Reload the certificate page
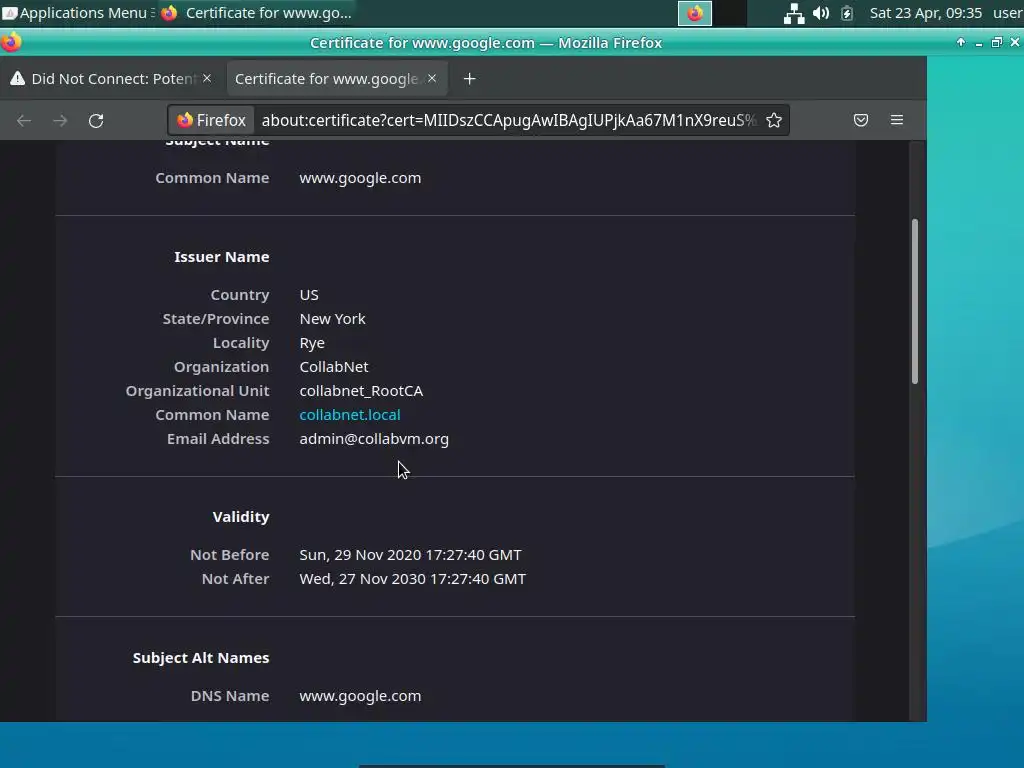The image size is (1024, 768). (x=96, y=121)
